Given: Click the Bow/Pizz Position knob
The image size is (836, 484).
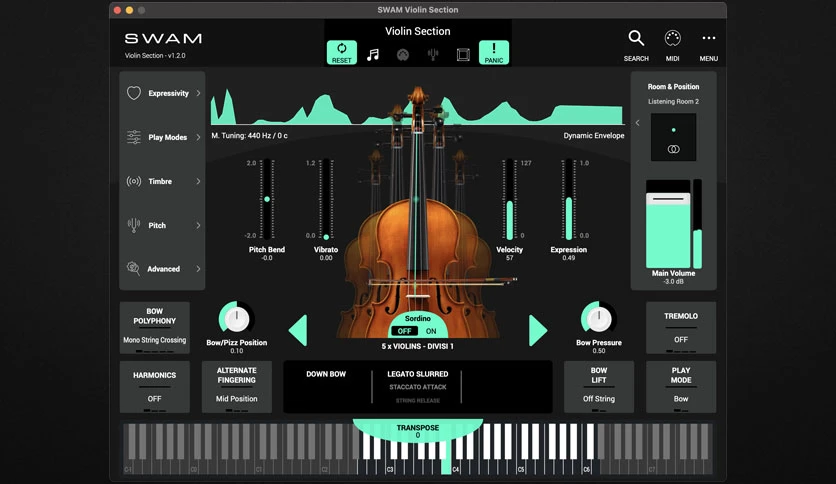Looking at the screenshot, I should 236,319.
